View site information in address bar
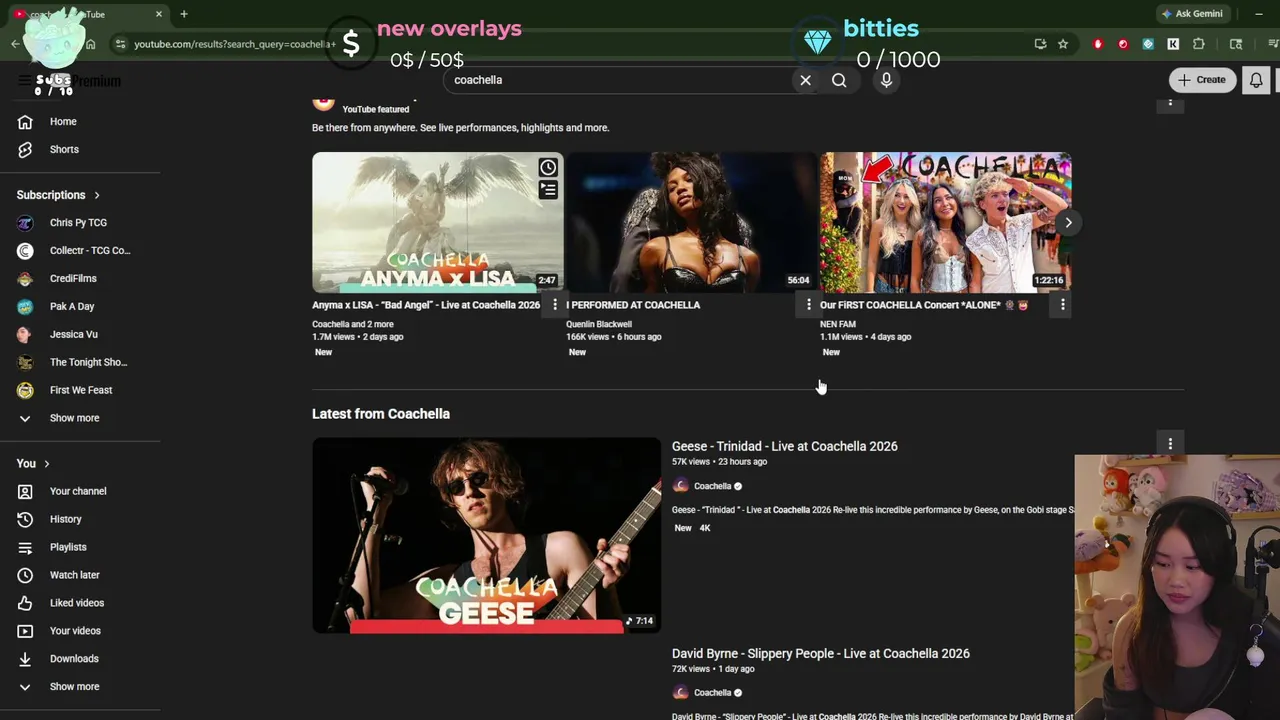This screenshot has width=1280, height=720. coord(120,44)
